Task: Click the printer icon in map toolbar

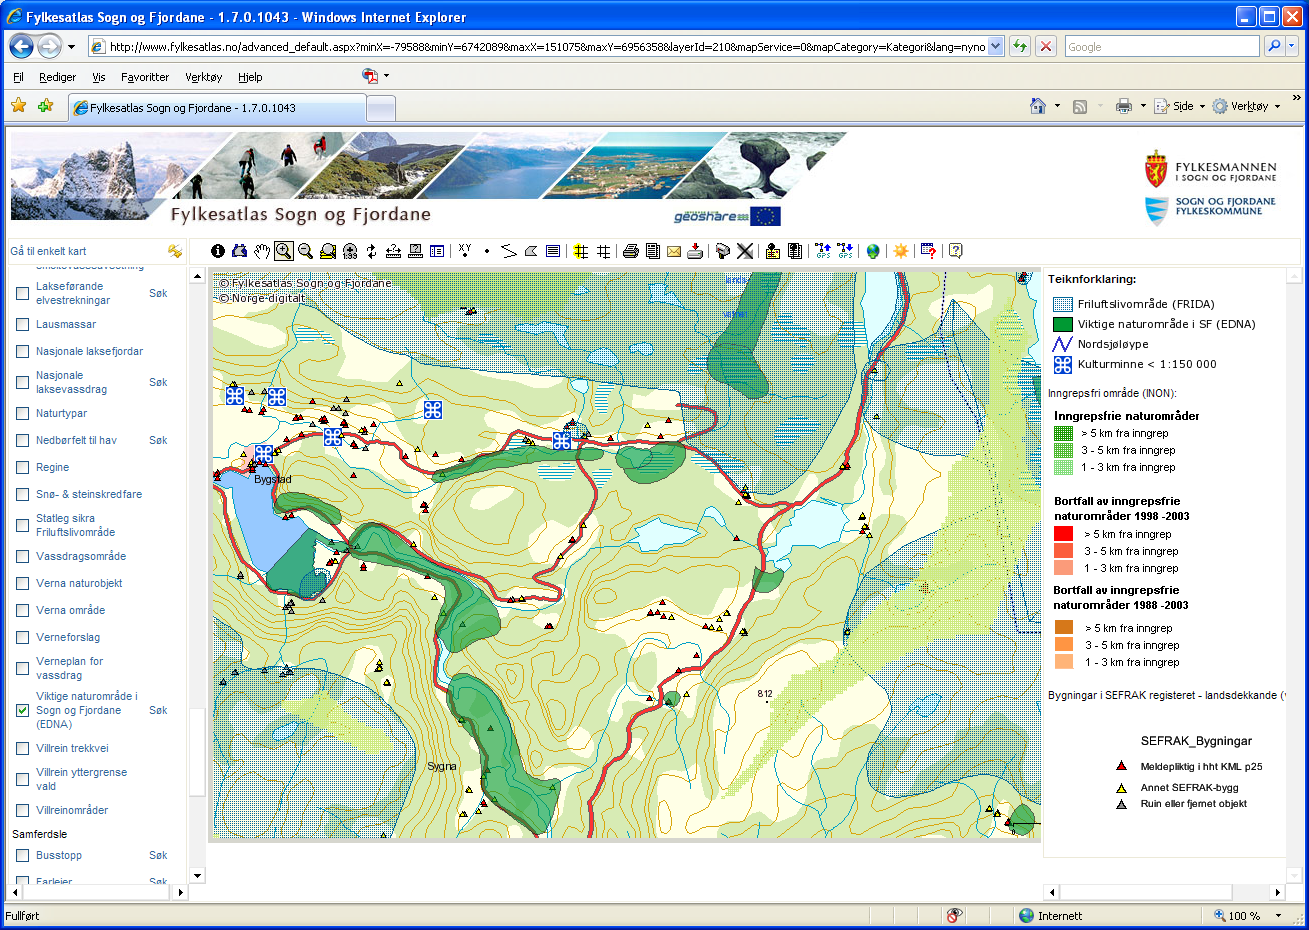Action: (x=631, y=251)
